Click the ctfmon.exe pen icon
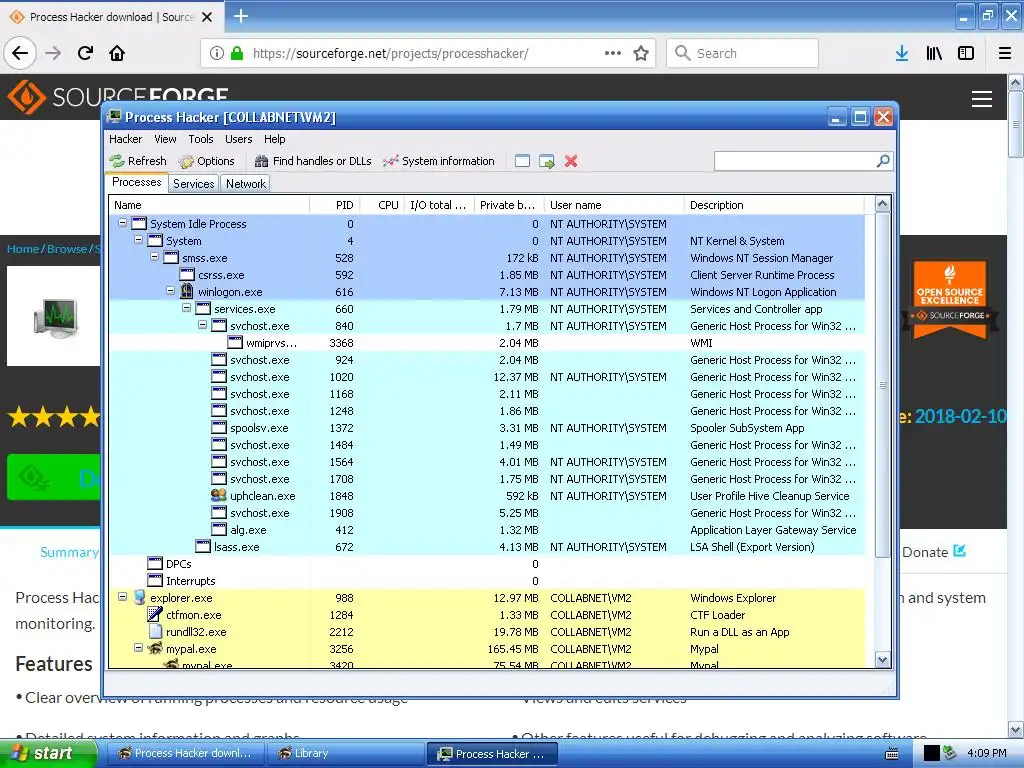This screenshot has height=768, width=1024. point(155,615)
